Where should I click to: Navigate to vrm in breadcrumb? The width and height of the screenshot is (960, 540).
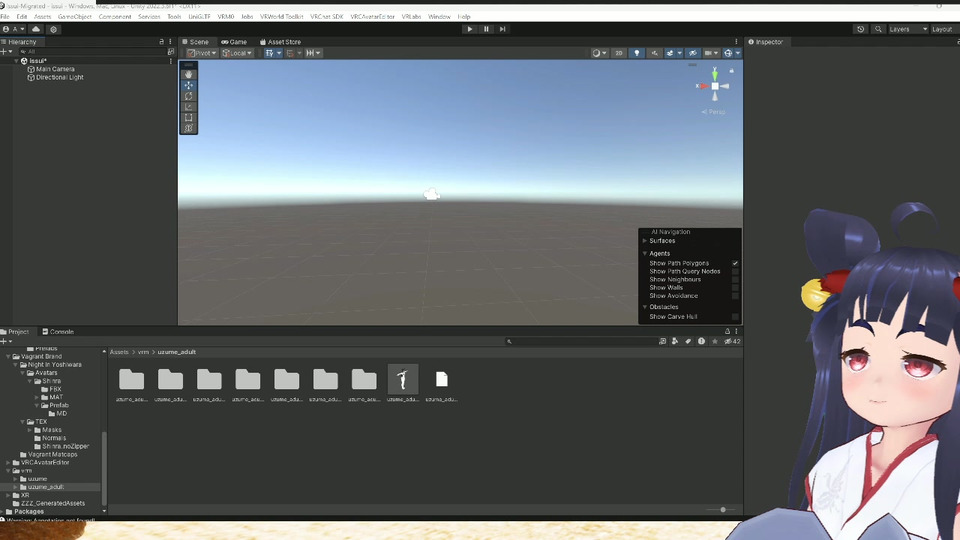pyautogui.click(x=143, y=352)
